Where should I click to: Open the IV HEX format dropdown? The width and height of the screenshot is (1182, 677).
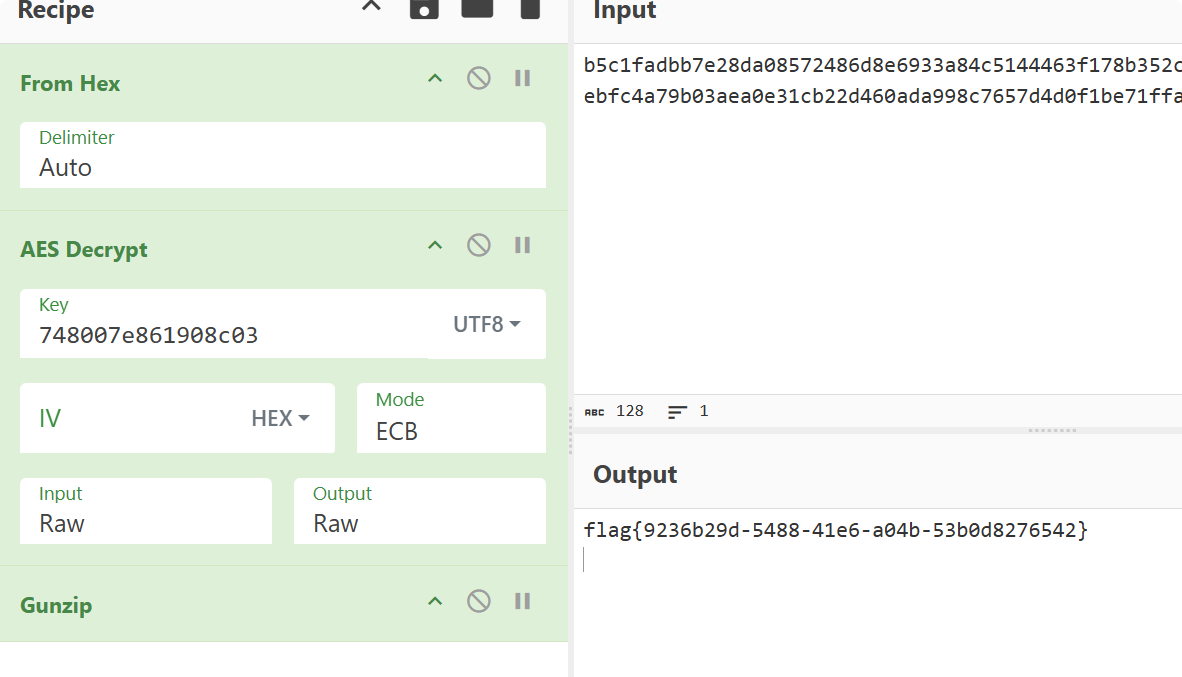point(280,418)
